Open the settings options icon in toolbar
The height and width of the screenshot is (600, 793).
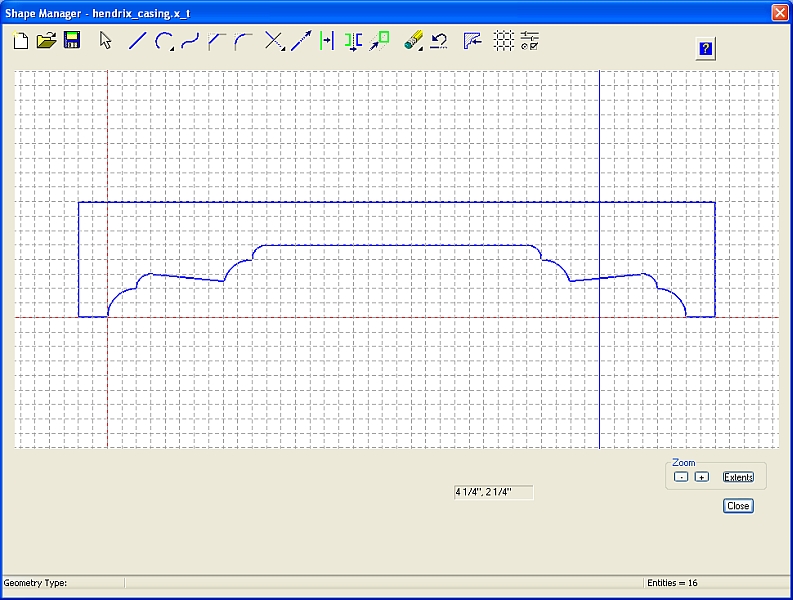pos(530,41)
